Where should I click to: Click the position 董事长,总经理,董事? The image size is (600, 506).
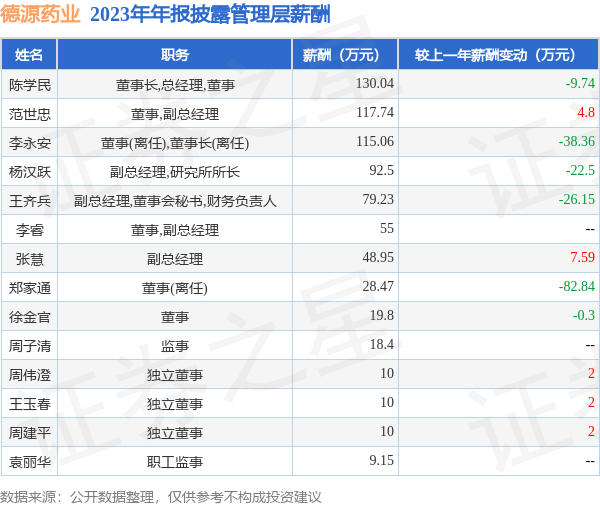click(175, 85)
